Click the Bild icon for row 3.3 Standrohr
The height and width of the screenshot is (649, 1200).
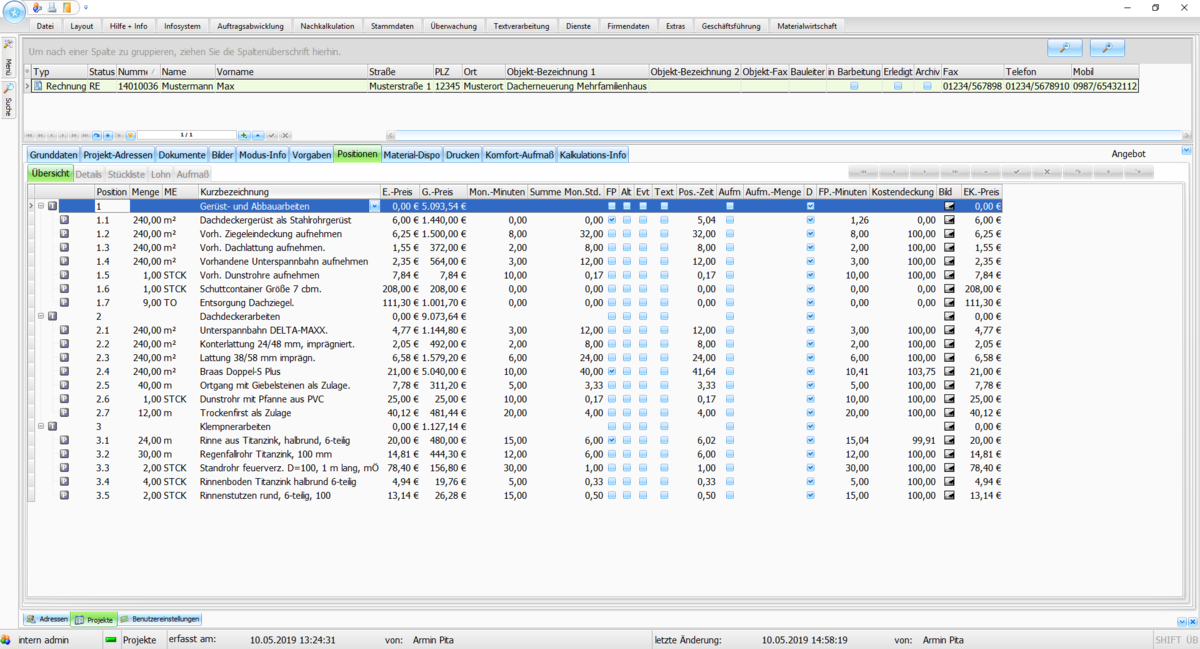949,468
